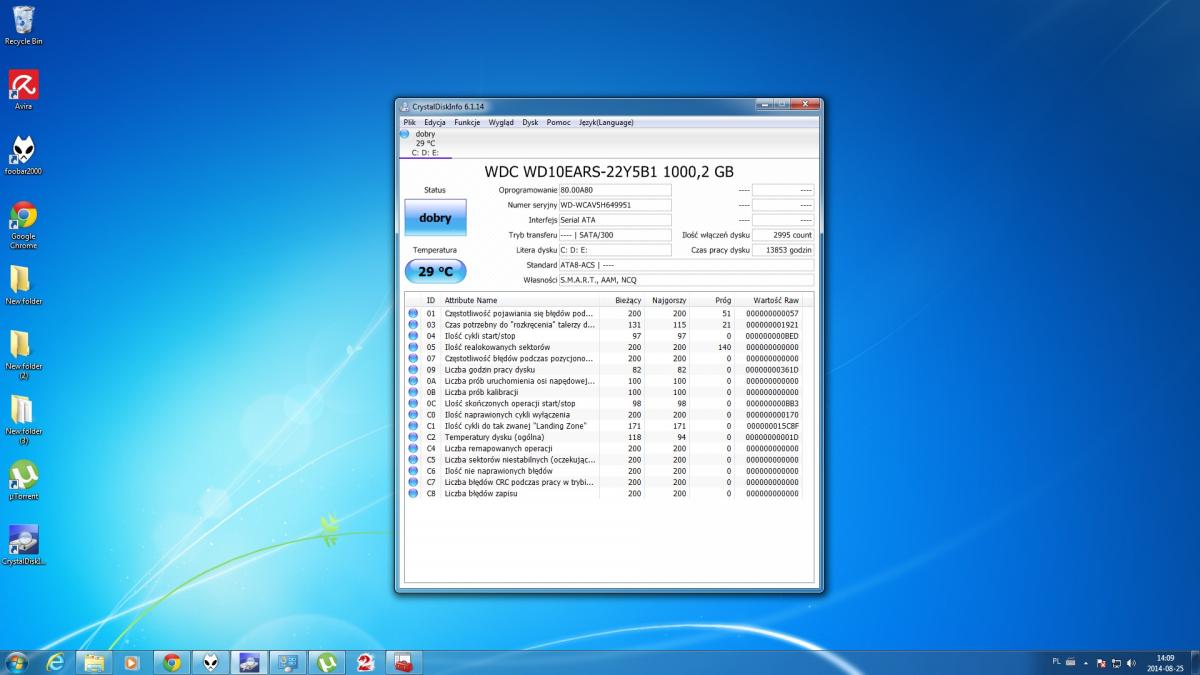Image resolution: width=1200 pixels, height=675 pixels.
Task: Open the PL language indicator
Action: [x=1057, y=662]
